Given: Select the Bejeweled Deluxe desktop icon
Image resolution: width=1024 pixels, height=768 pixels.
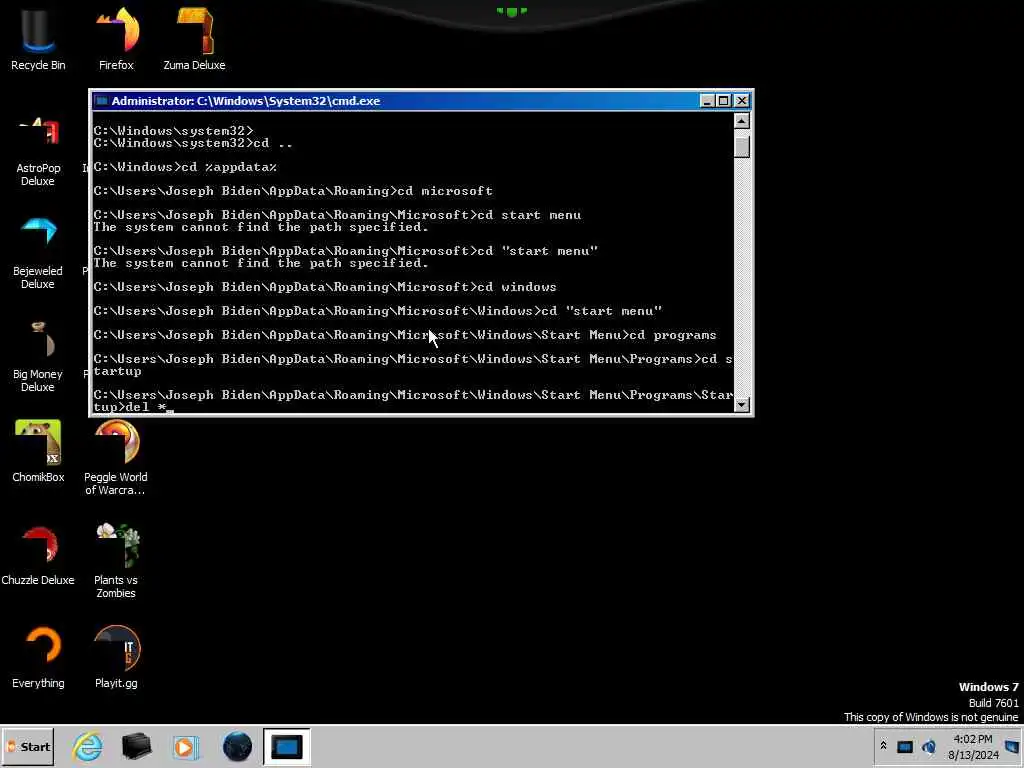Looking at the screenshot, I should click(38, 253).
